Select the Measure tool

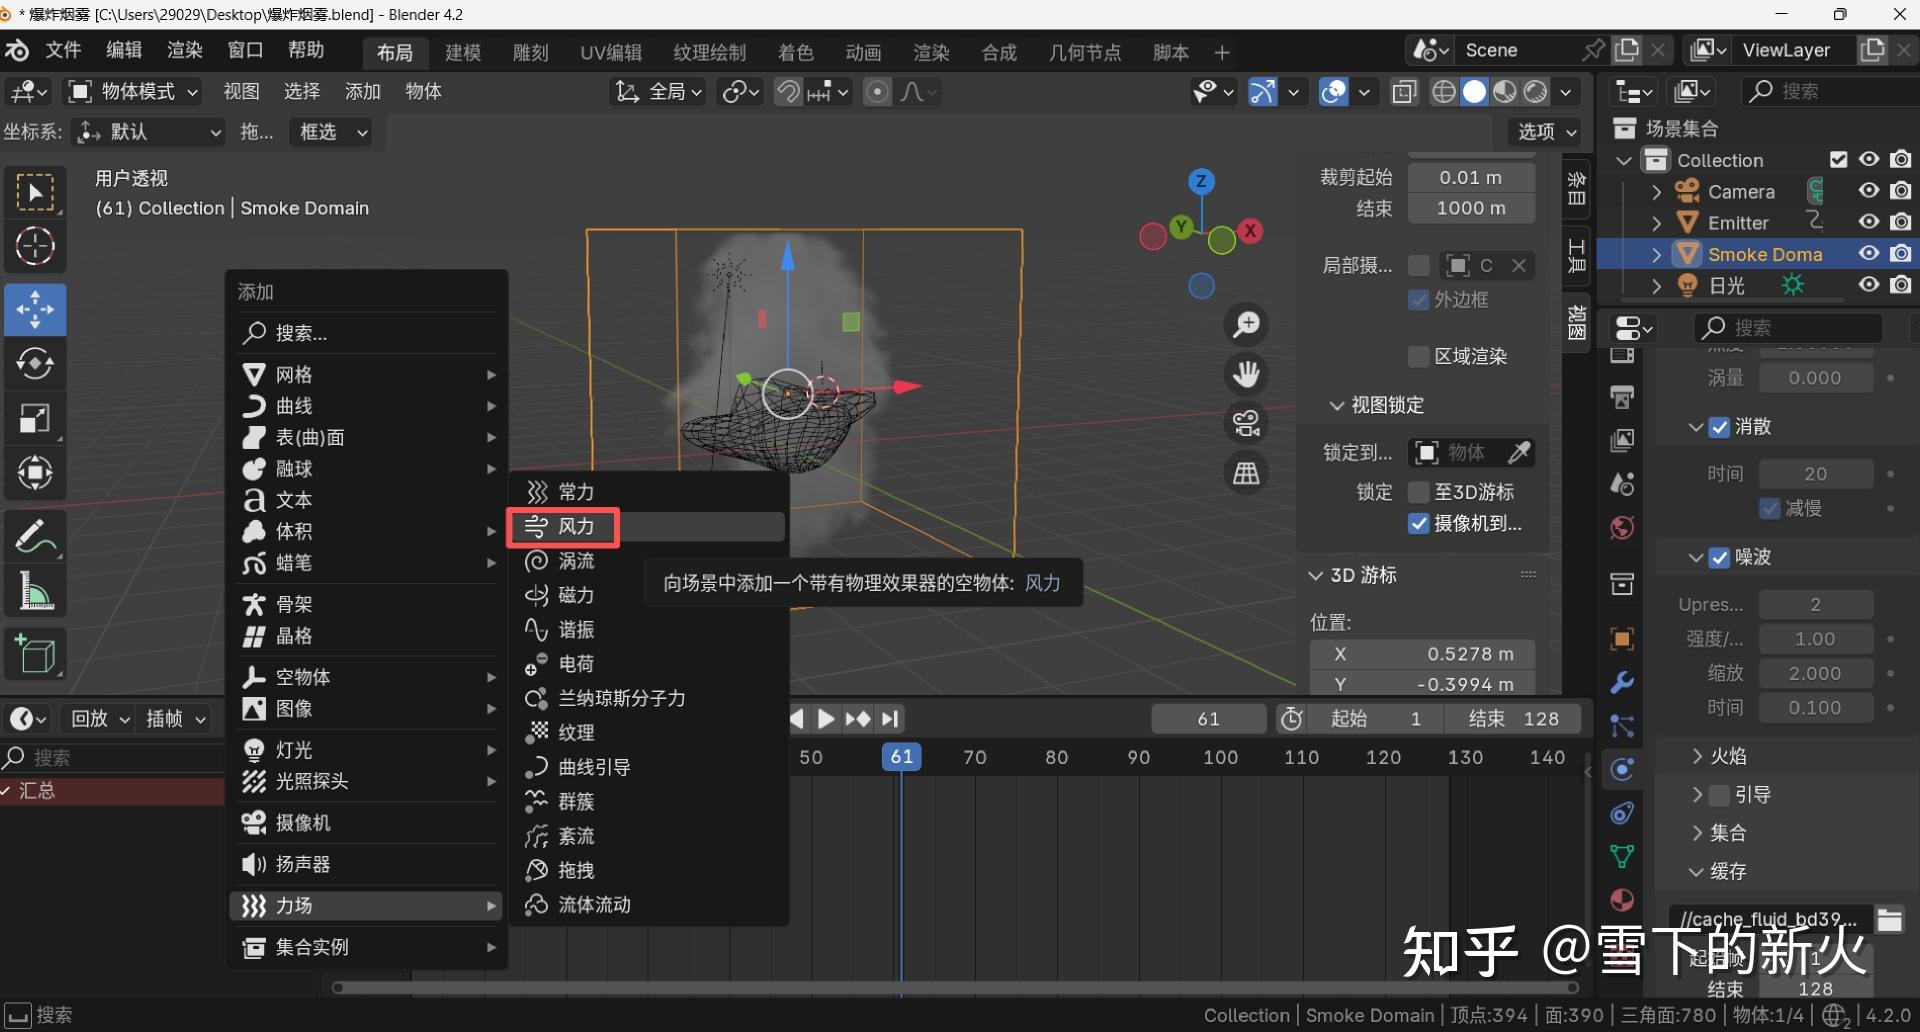(35, 591)
